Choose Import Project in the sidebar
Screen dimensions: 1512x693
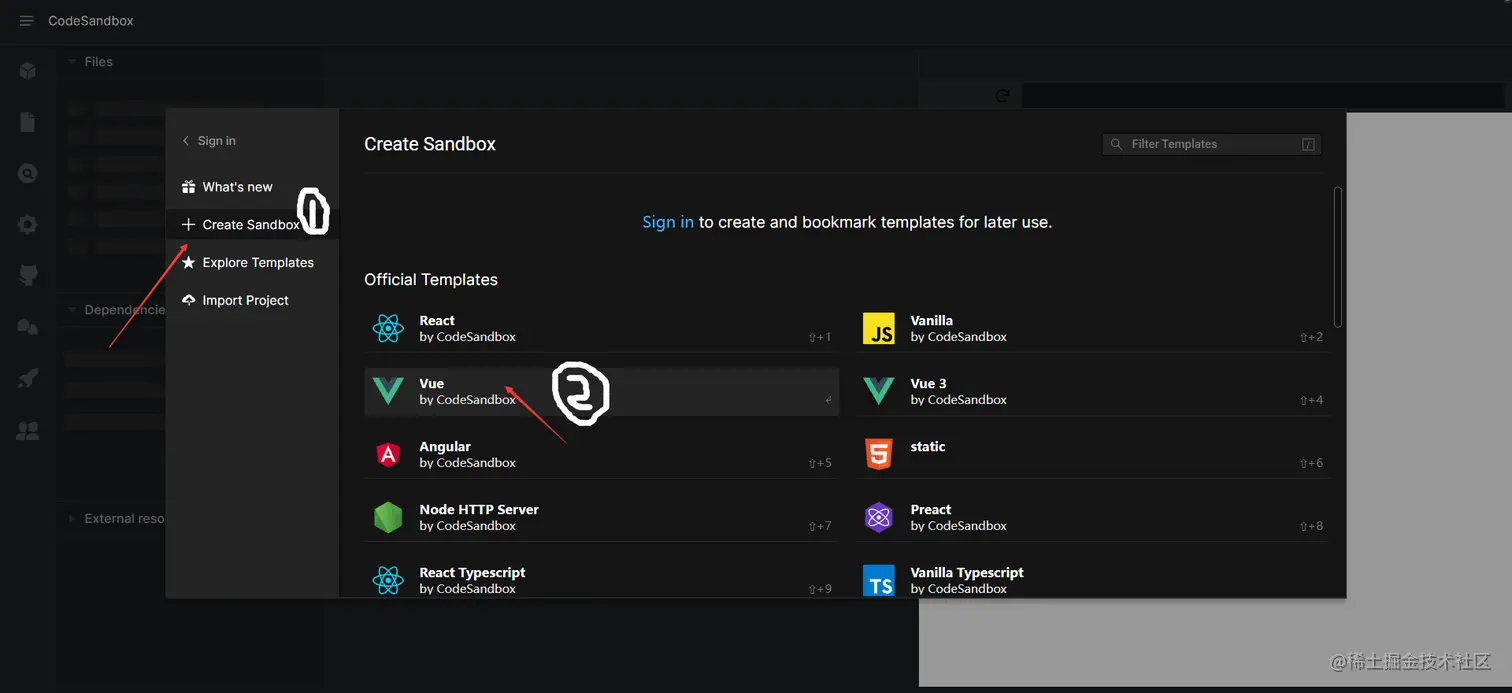(245, 300)
